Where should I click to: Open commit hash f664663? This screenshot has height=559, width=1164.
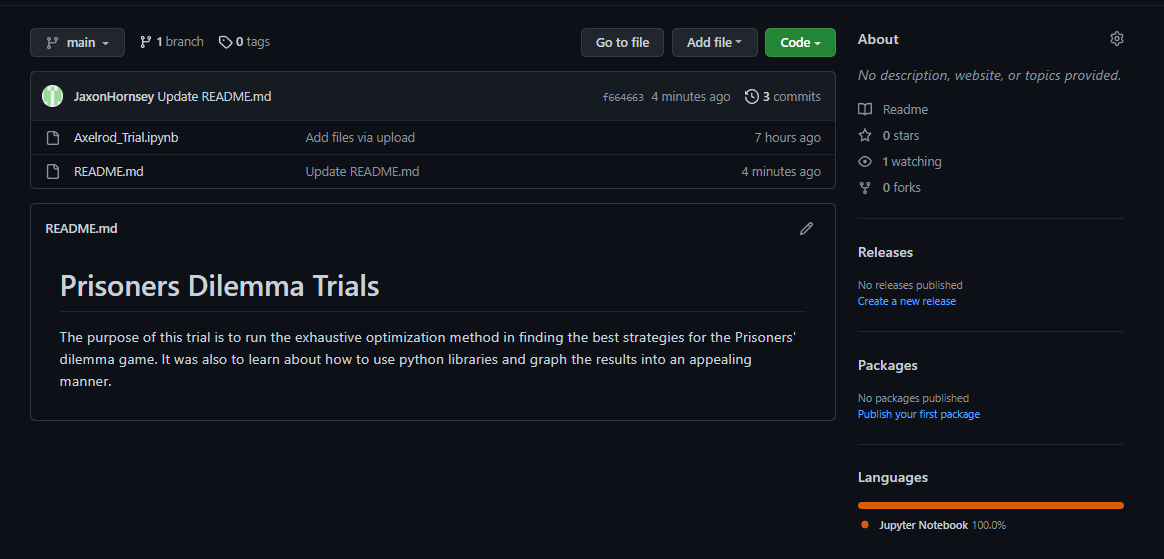[623, 98]
